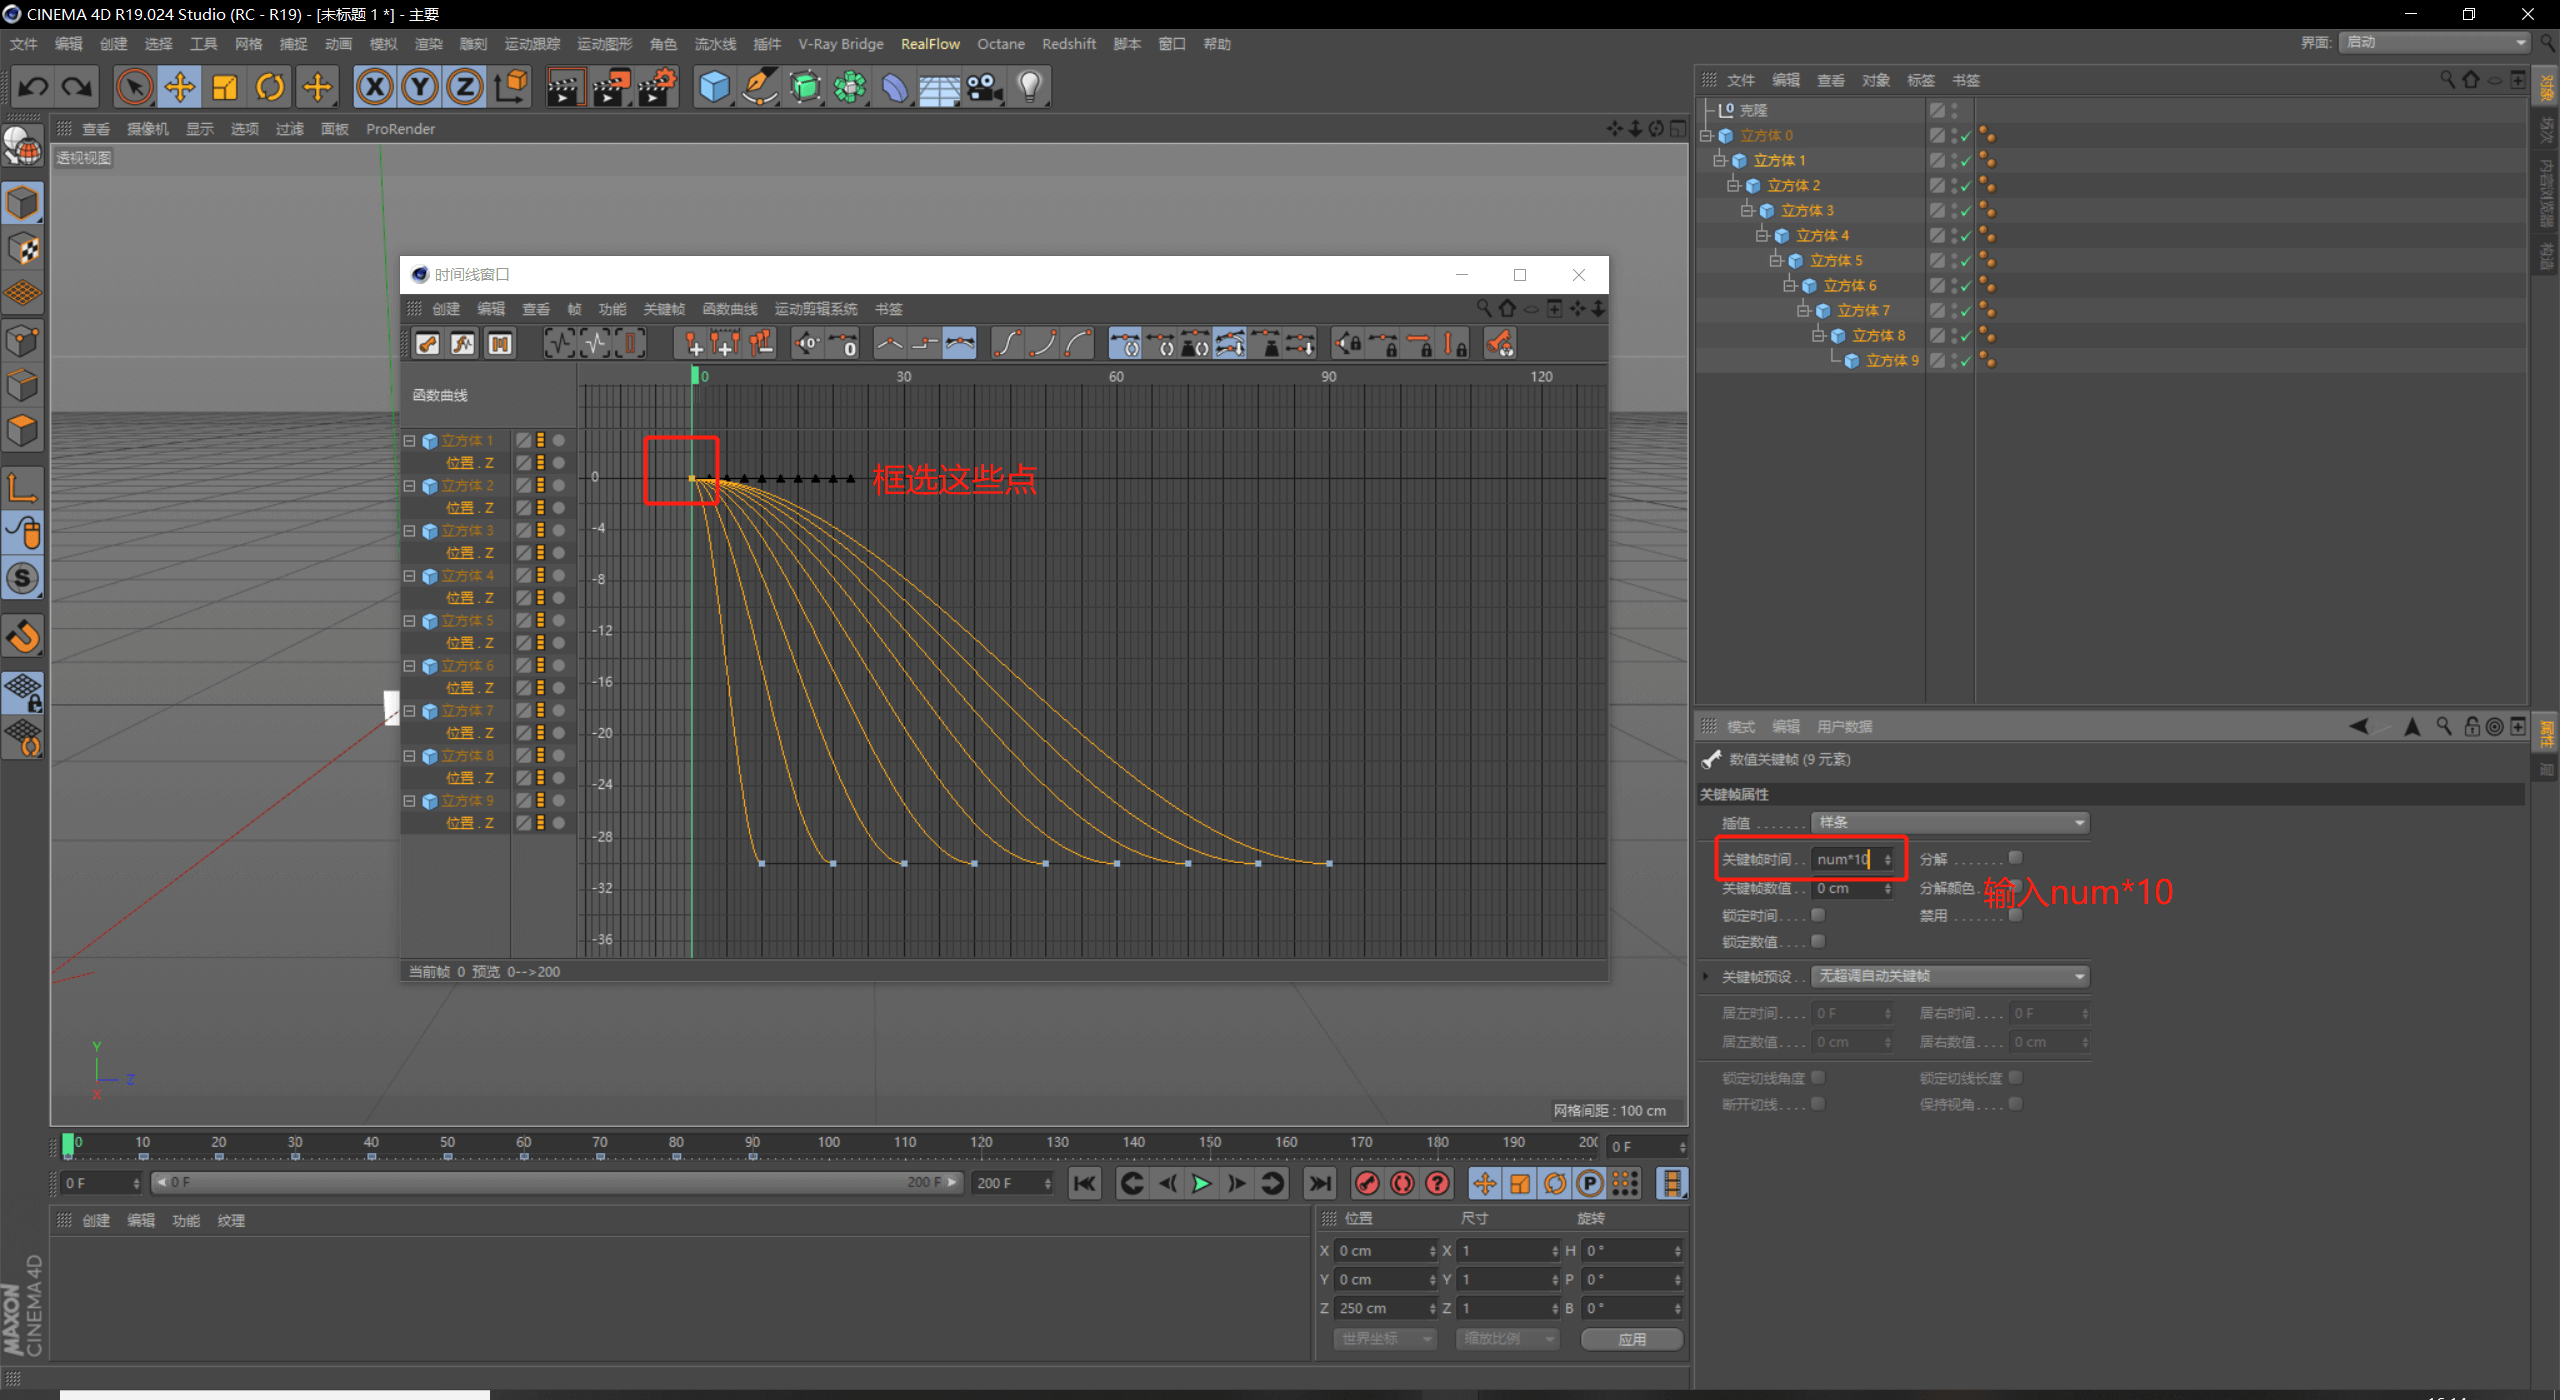Click the Undo arrow icon

[x=33, y=87]
